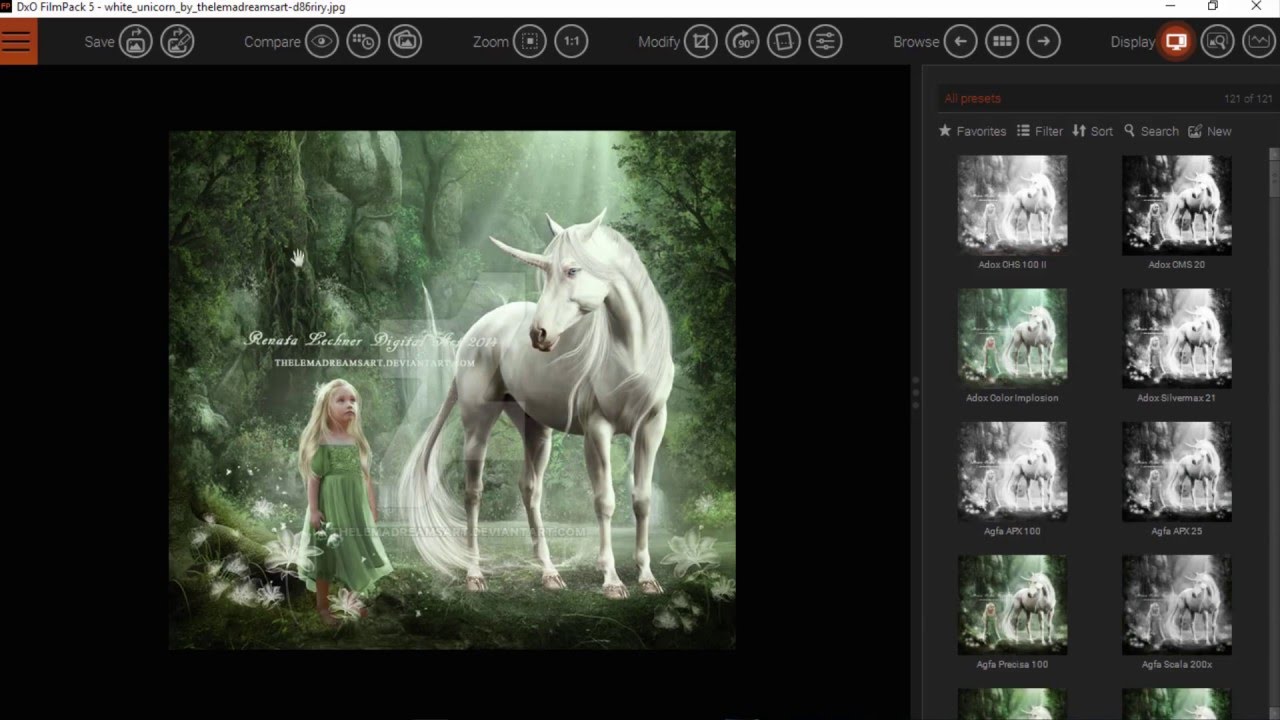Toggle the histogram display icon
The width and height of the screenshot is (1280, 720).
point(1258,42)
